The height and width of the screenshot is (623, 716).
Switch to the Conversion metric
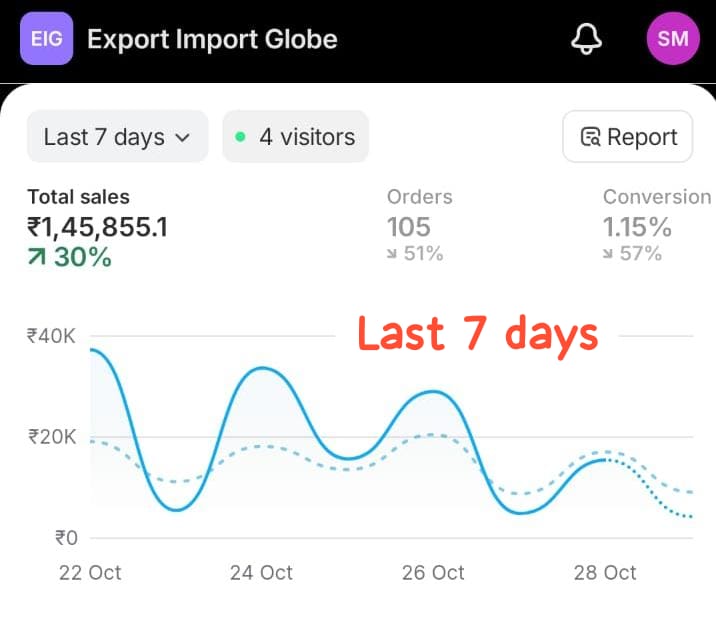pos(656,197)
